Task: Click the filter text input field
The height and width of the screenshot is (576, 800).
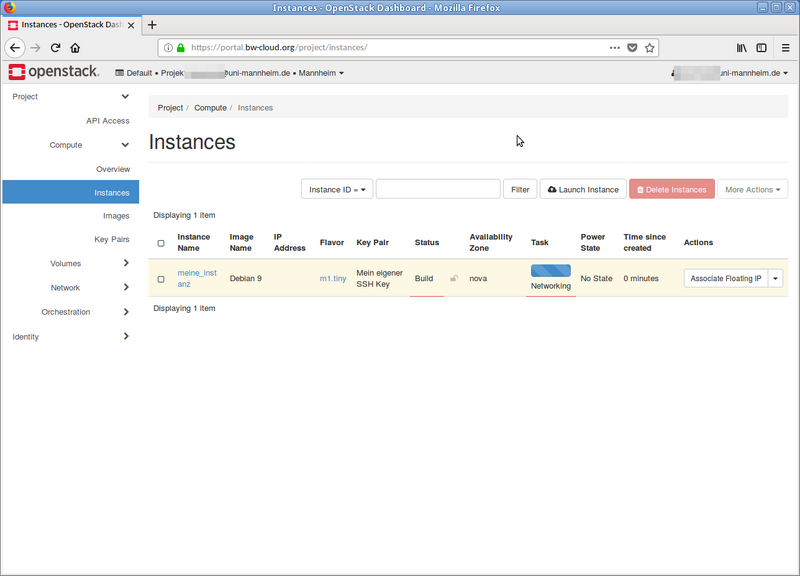Action: click(x=438, y=189)
